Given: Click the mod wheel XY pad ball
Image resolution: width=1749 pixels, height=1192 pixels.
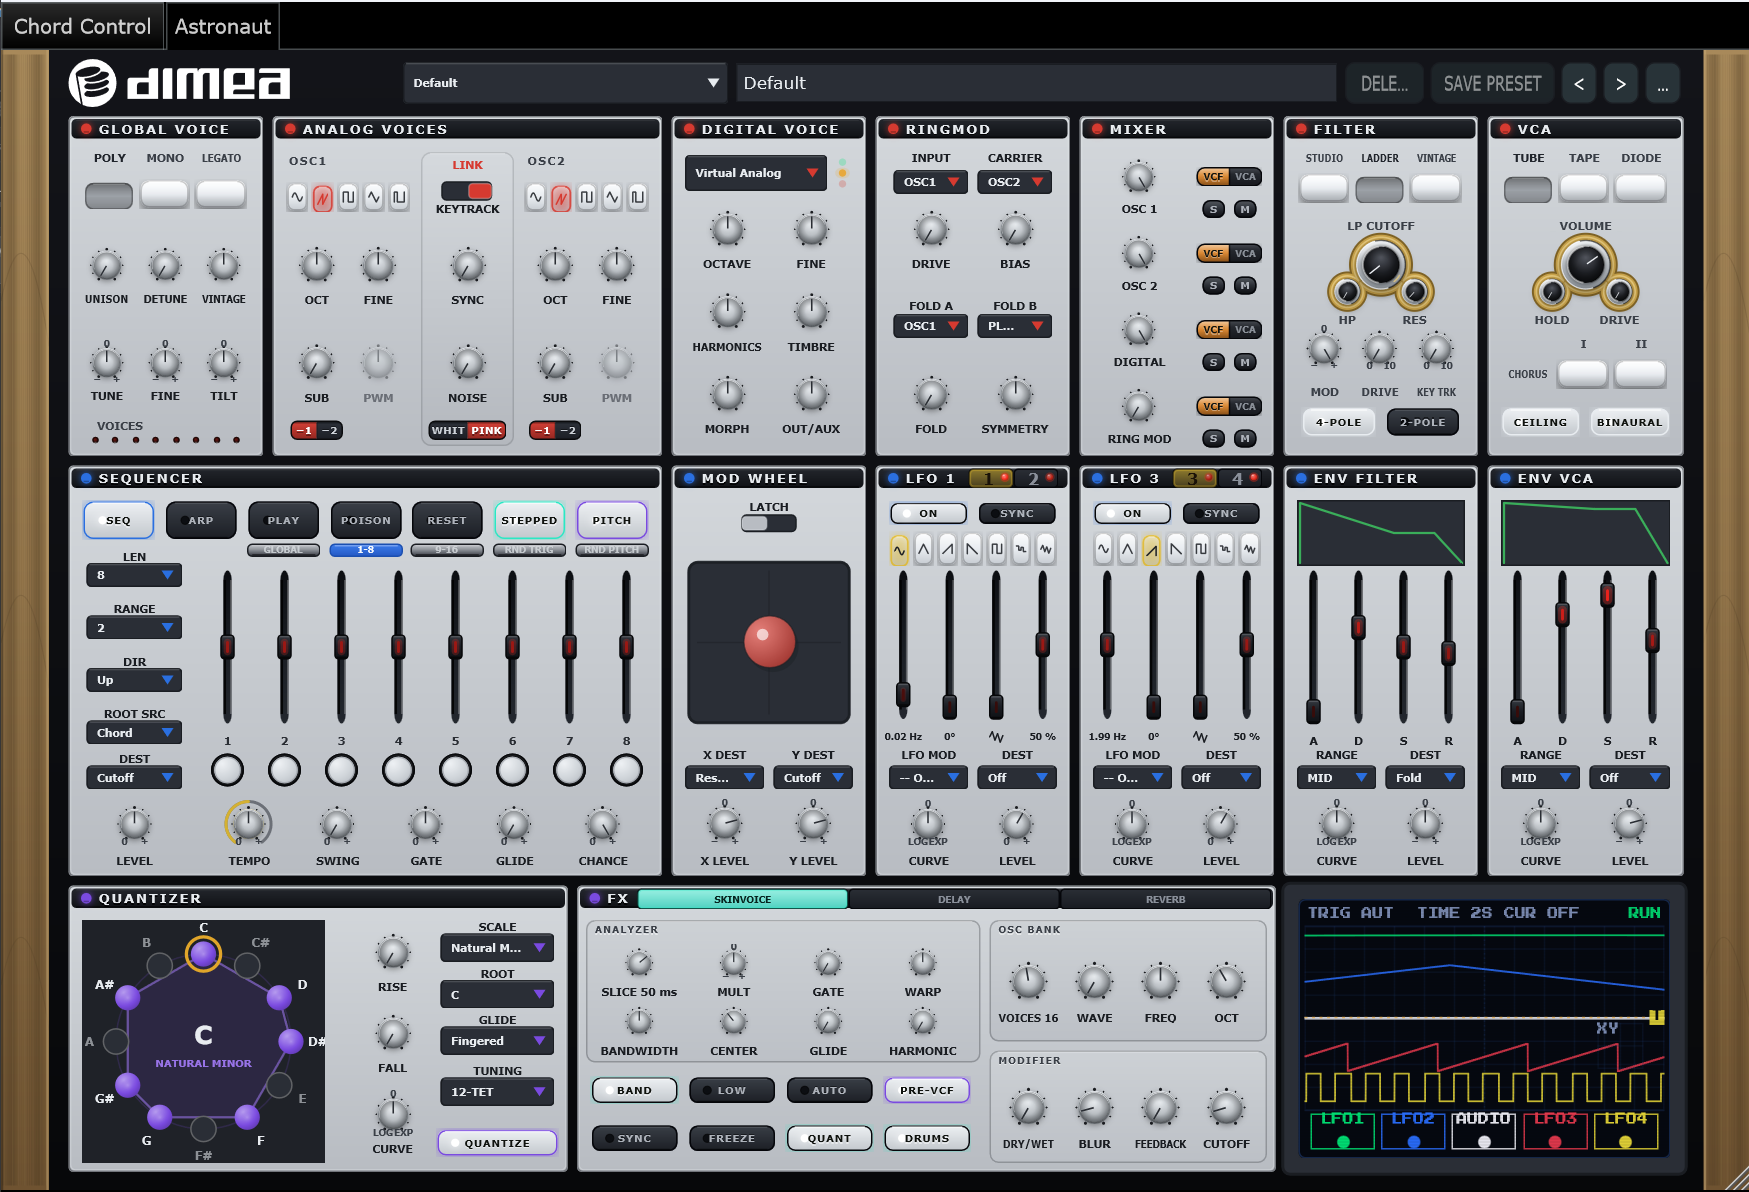Looking at the screenshot, I should click(769, 642).
